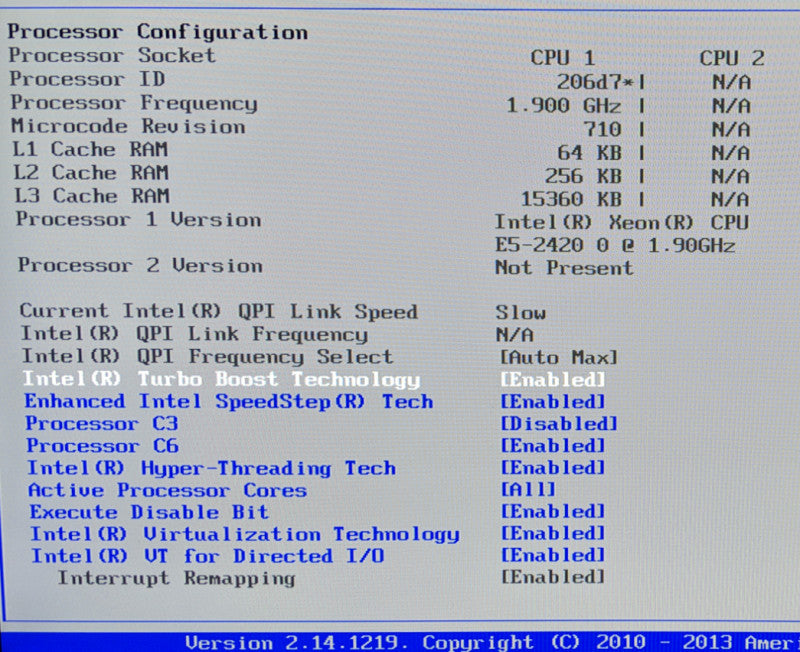The height and width of the screenshot is (652, 800).
Task: Click the 64 KB cache value
Action: point(590,153)
